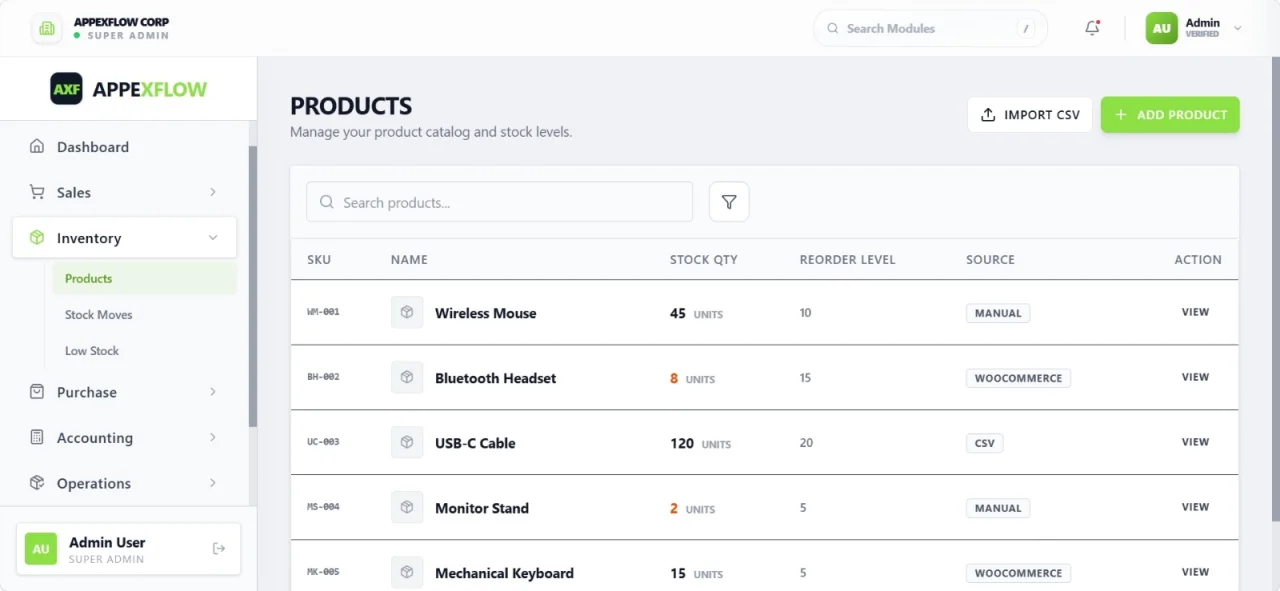
Task: Focus the Search products field
Action: pos(500,202)
